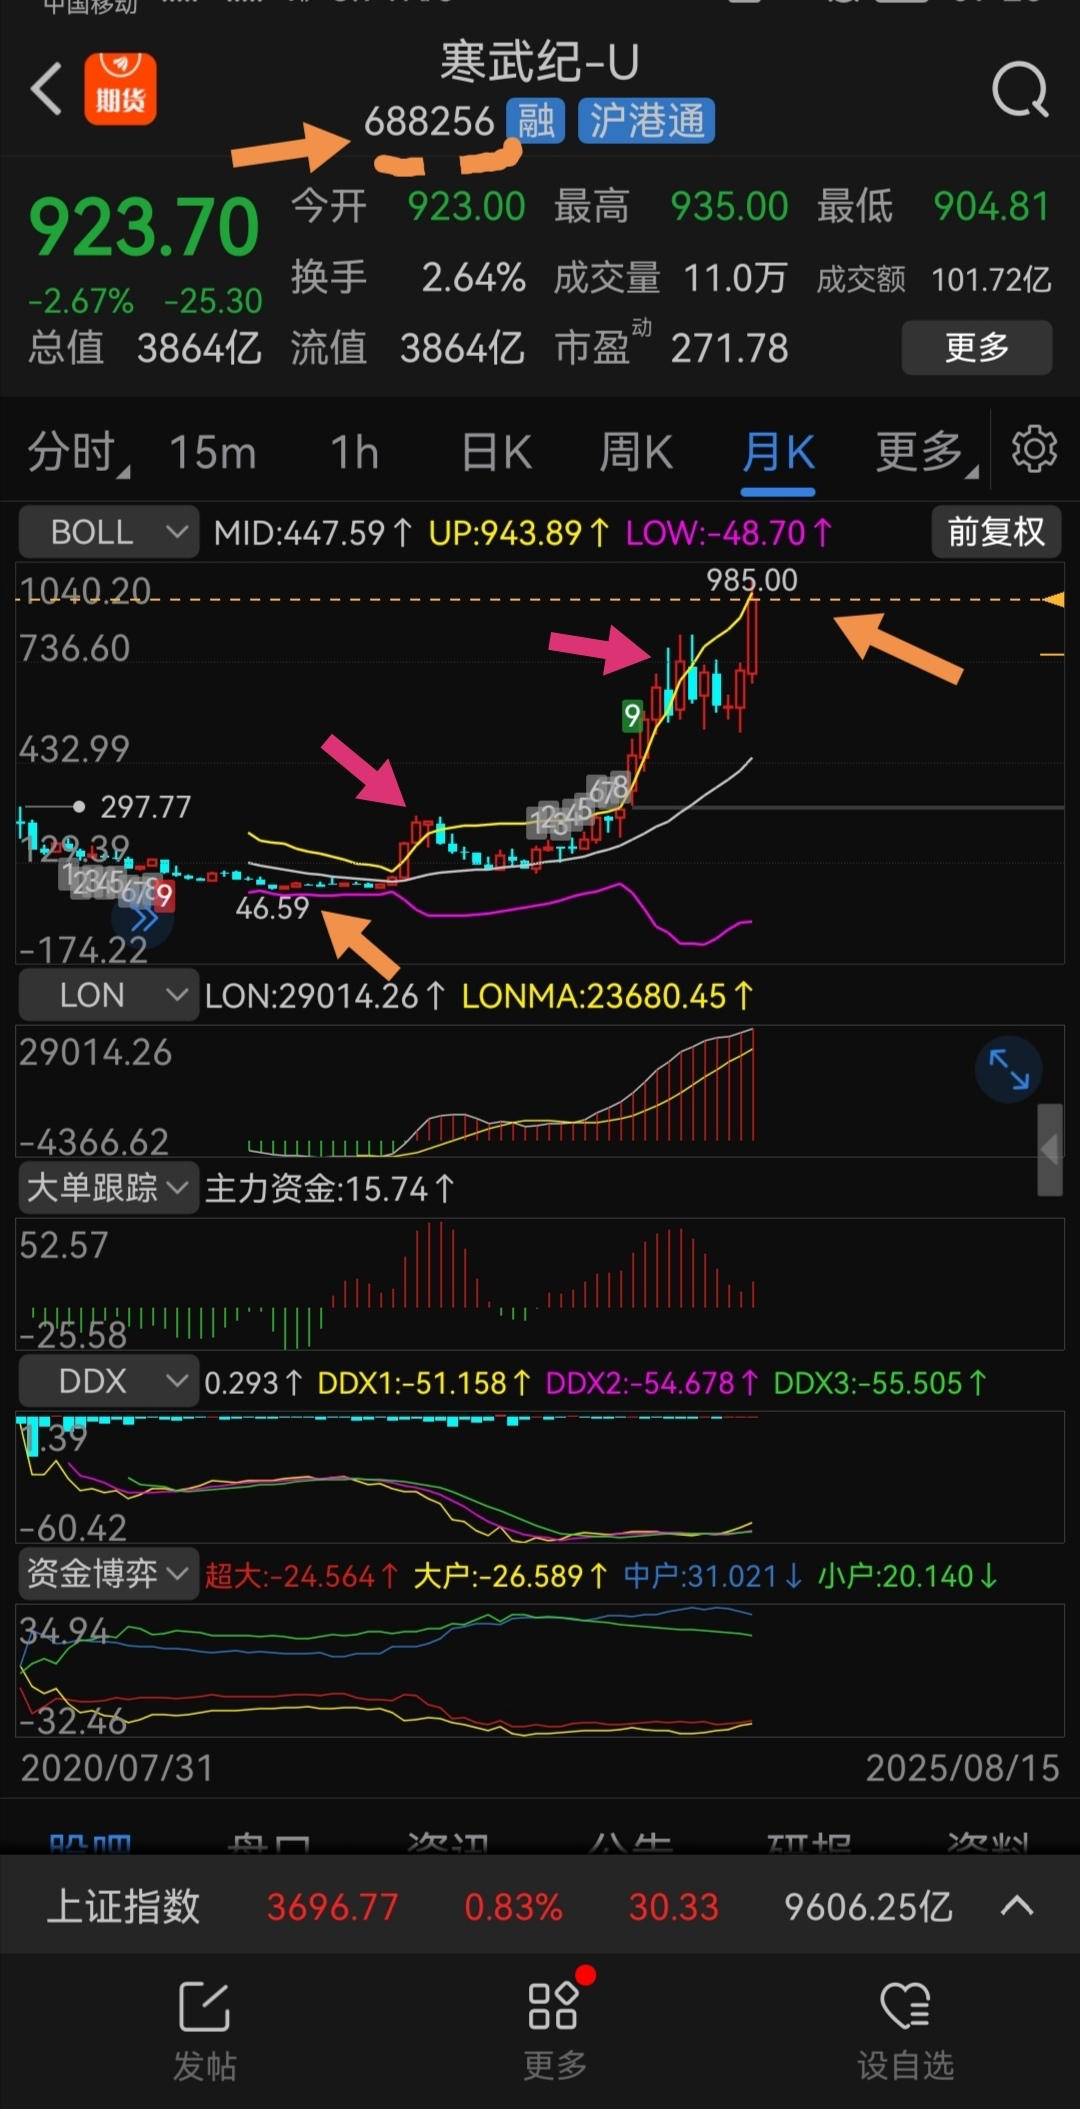Open the BOLL indicator dropdown
The image size is (1080, 2109).
tap(108, 532)
